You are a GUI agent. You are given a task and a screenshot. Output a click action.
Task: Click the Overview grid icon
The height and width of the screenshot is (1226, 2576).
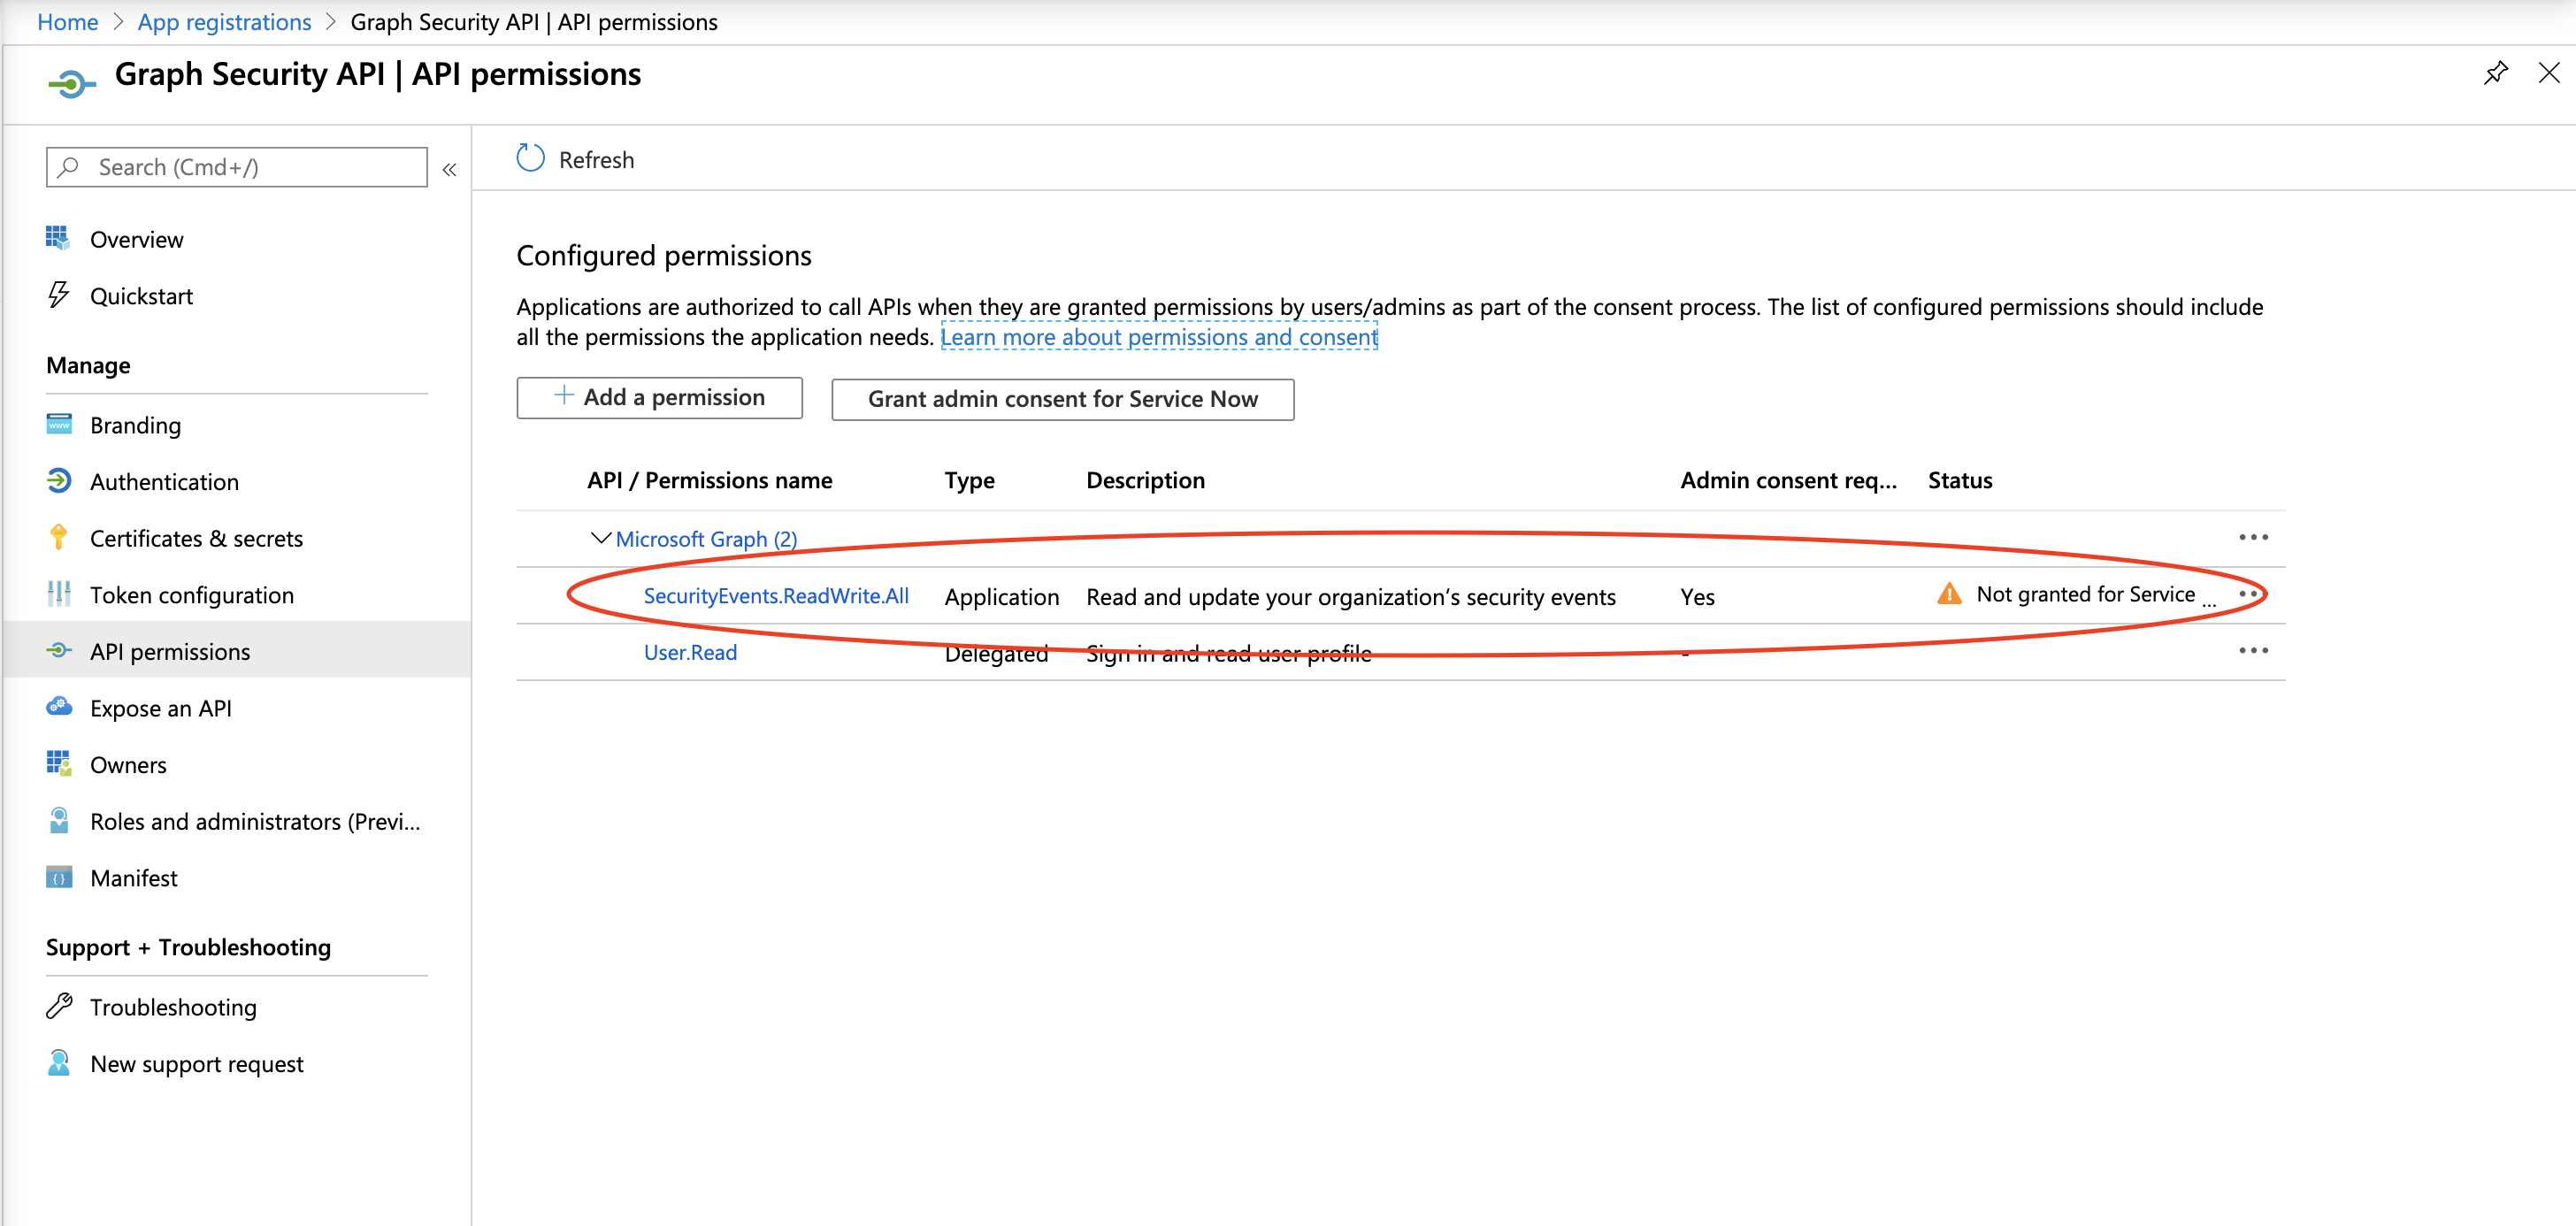point(58,238)
